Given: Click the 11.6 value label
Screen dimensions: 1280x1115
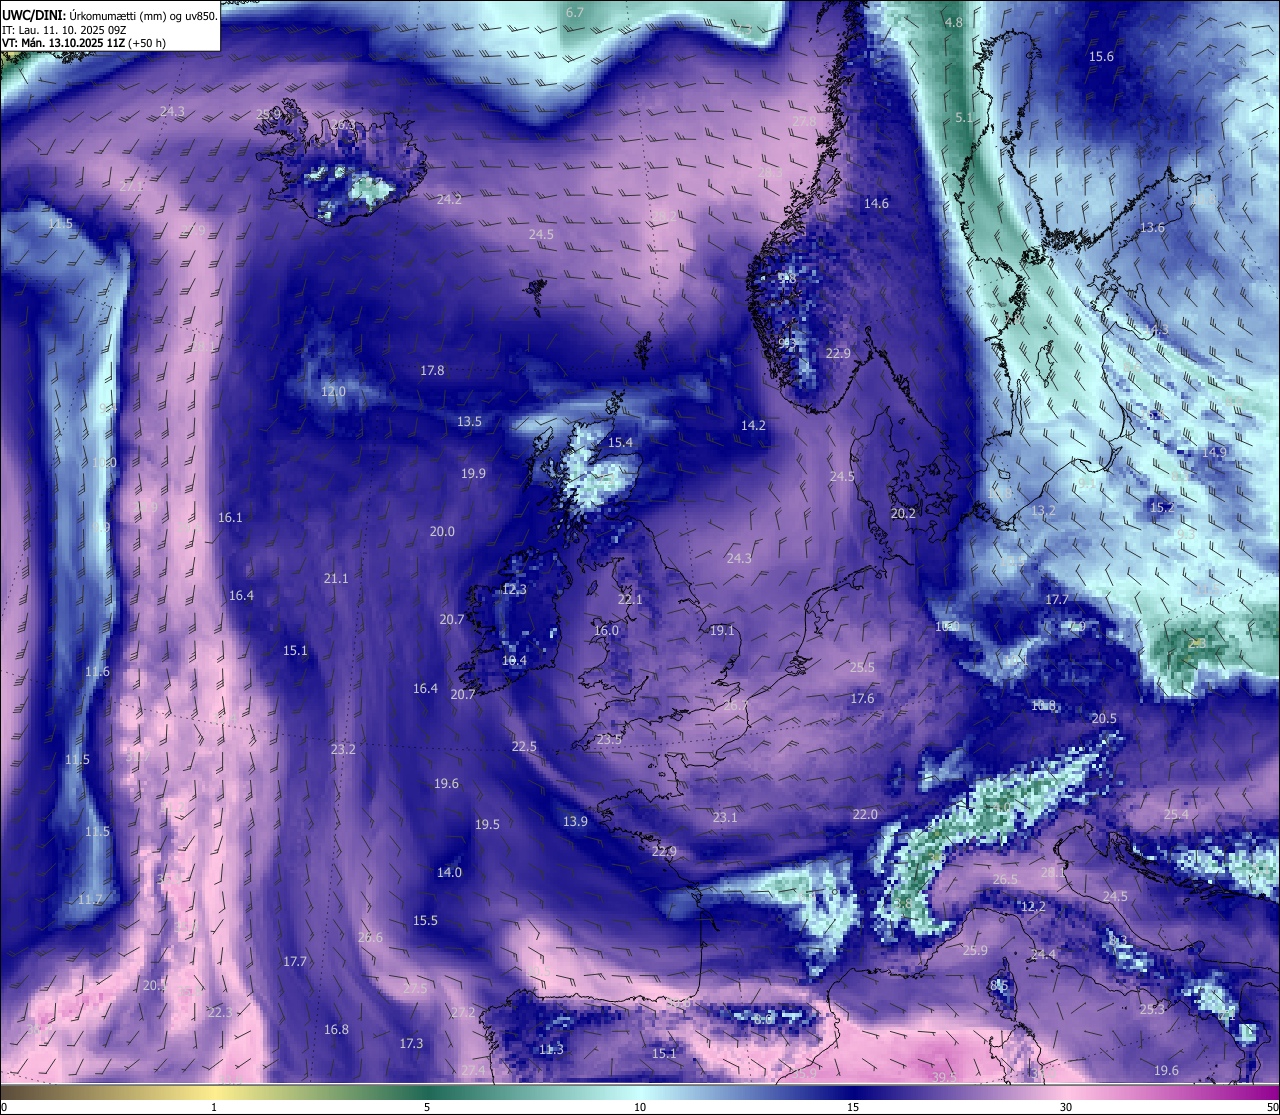Looking at the screenshot, I should click(97, 671).
